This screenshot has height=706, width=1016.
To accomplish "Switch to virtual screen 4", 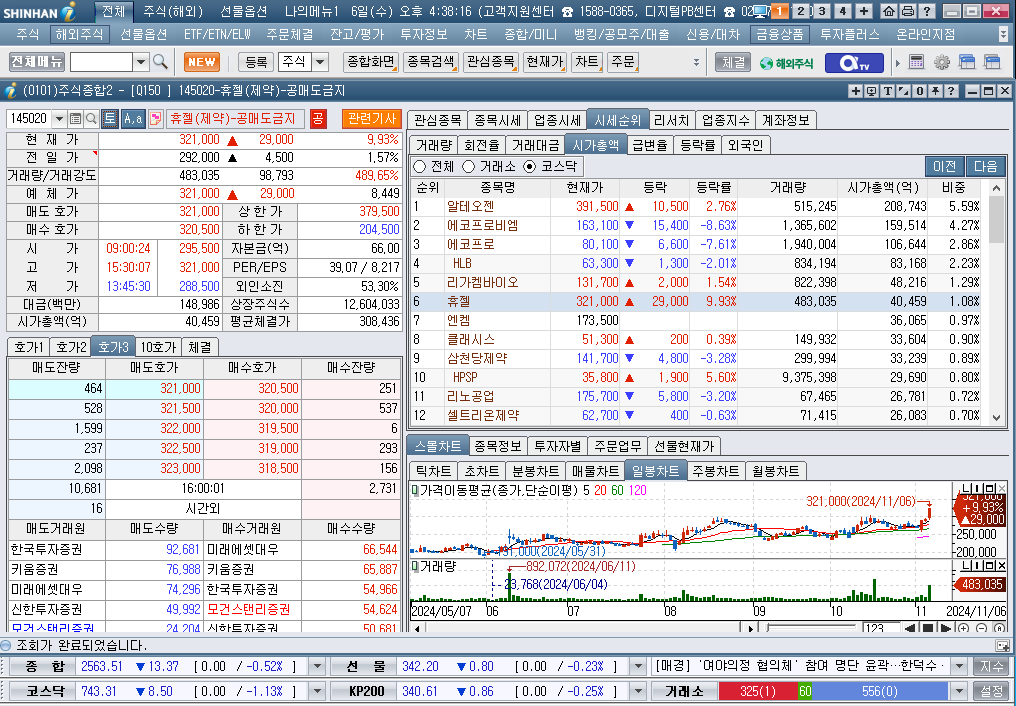I will coord(843,11).
